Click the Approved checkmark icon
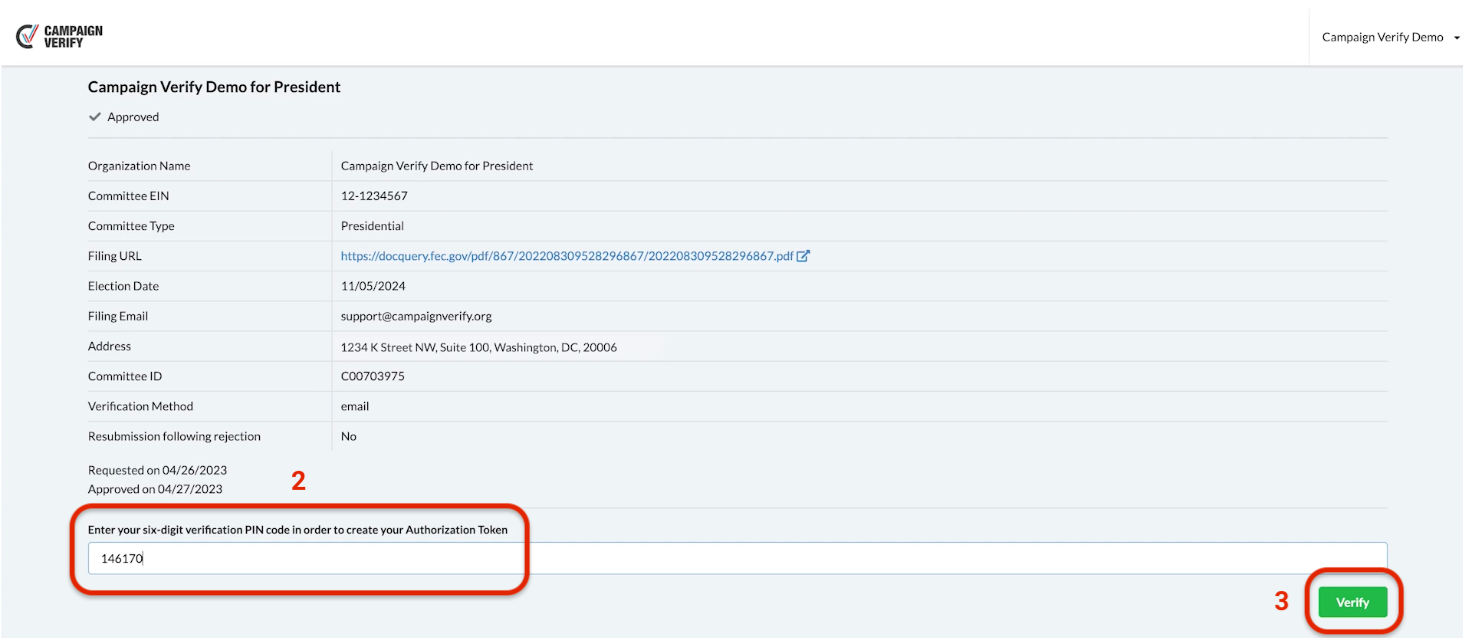1463x638 pixels. [95, 117]
